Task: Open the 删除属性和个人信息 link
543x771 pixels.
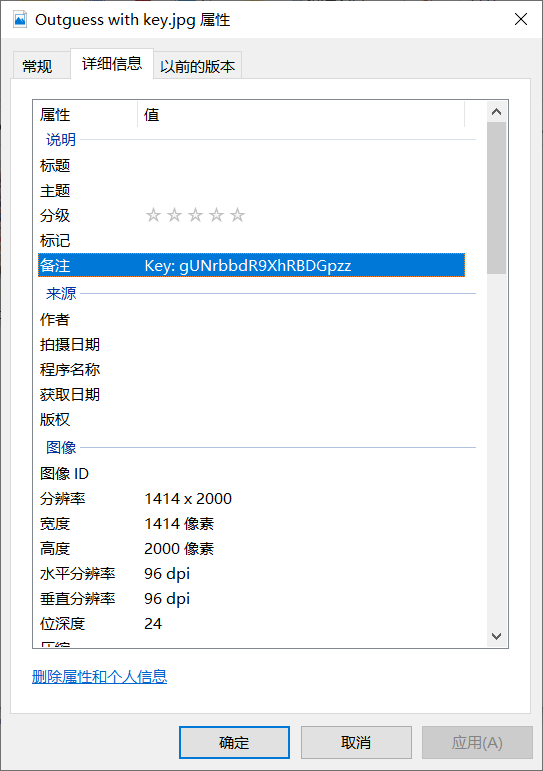Action: (x=99, y=677)
